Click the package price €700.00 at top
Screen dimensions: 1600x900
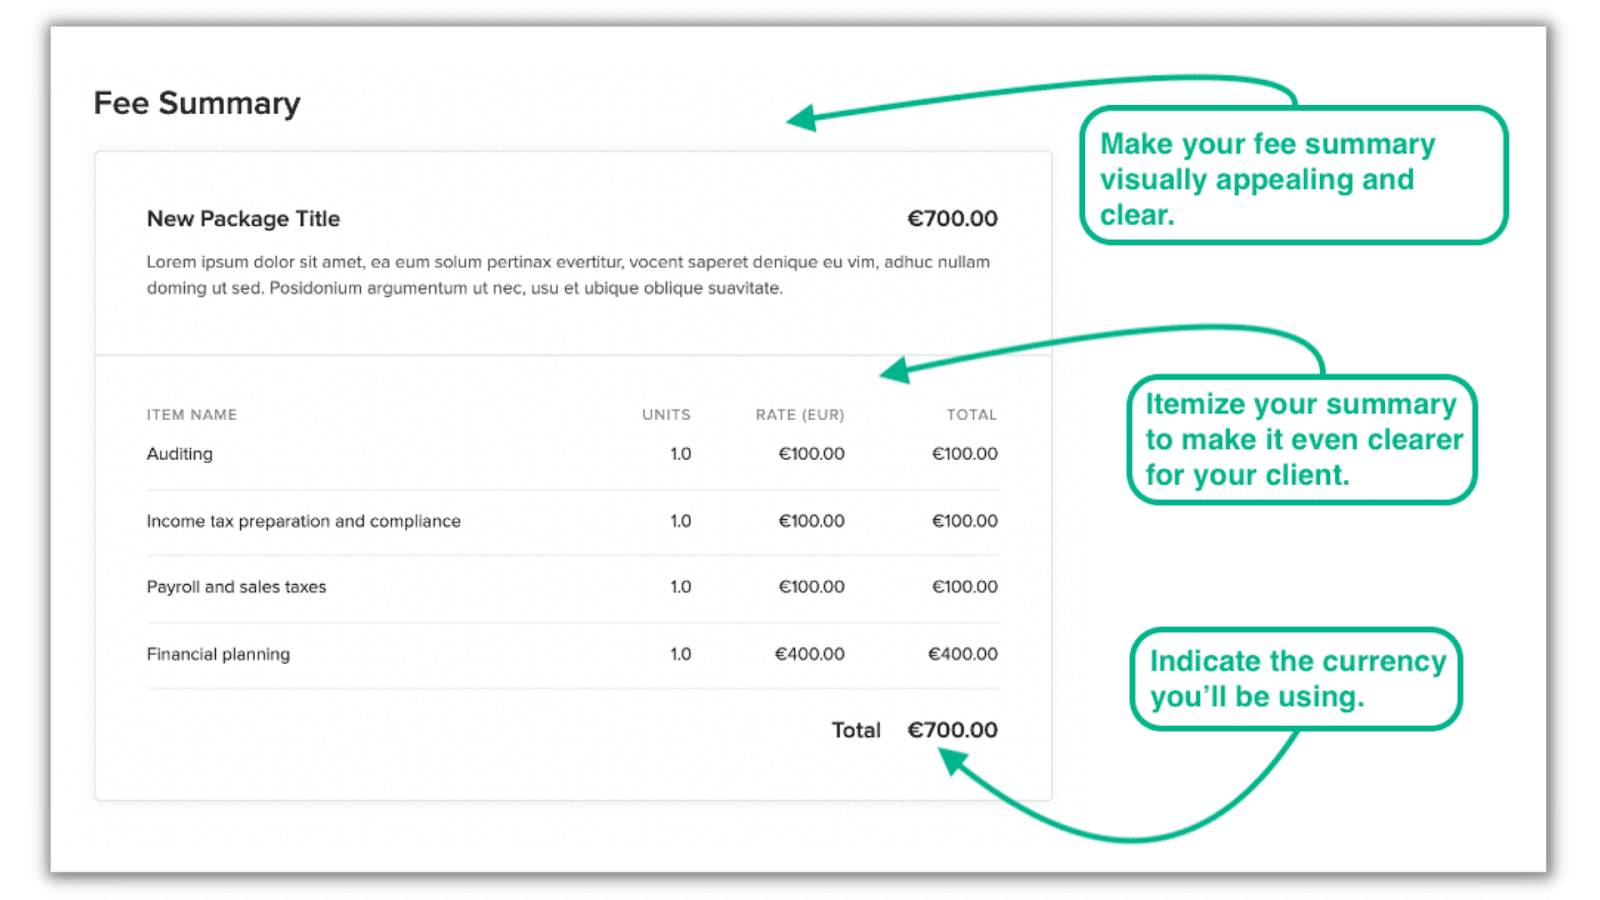click(x=952, y=218)
